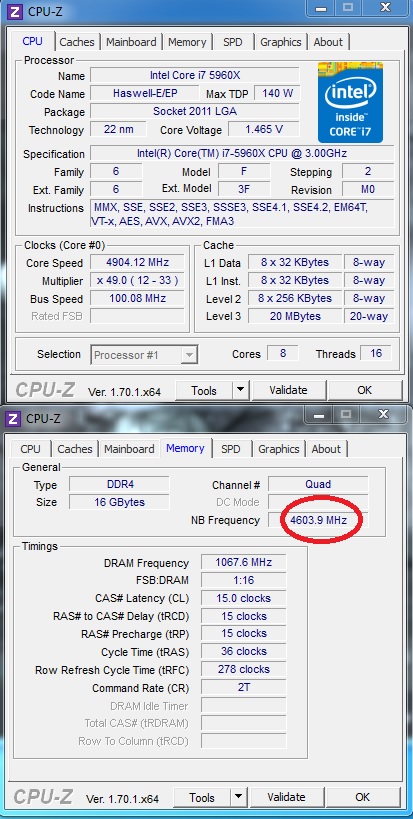This screenshot has width=413, height=819.
Task: Click FSB:DRAM ratio value 1:16
Action: (x=243, y=580)
